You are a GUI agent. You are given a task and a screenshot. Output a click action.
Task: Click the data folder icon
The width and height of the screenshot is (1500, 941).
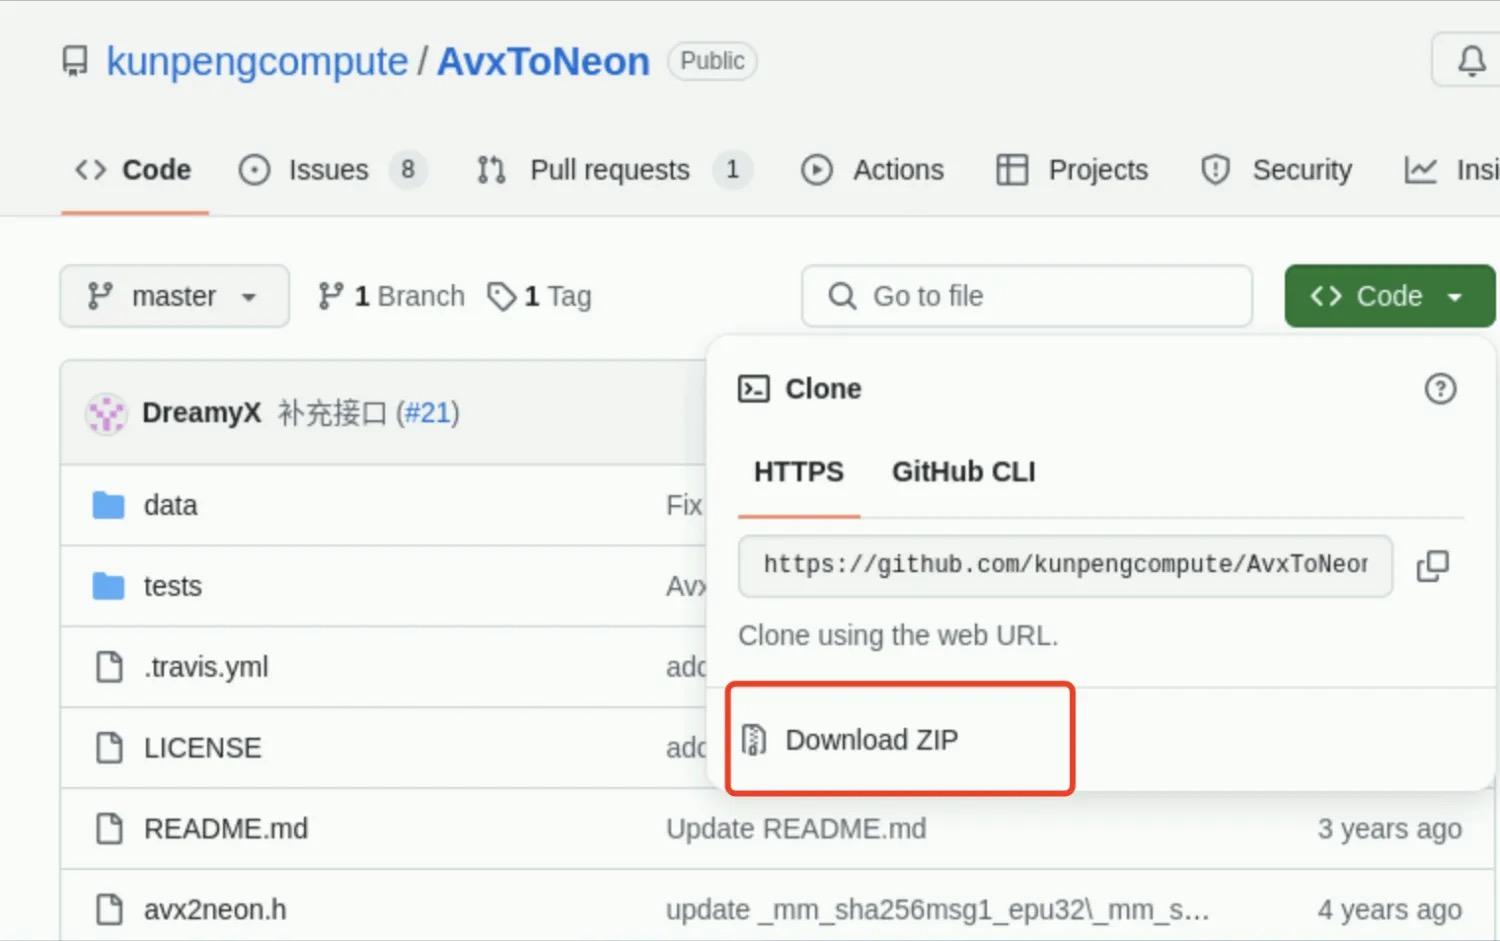coord(108,505)
